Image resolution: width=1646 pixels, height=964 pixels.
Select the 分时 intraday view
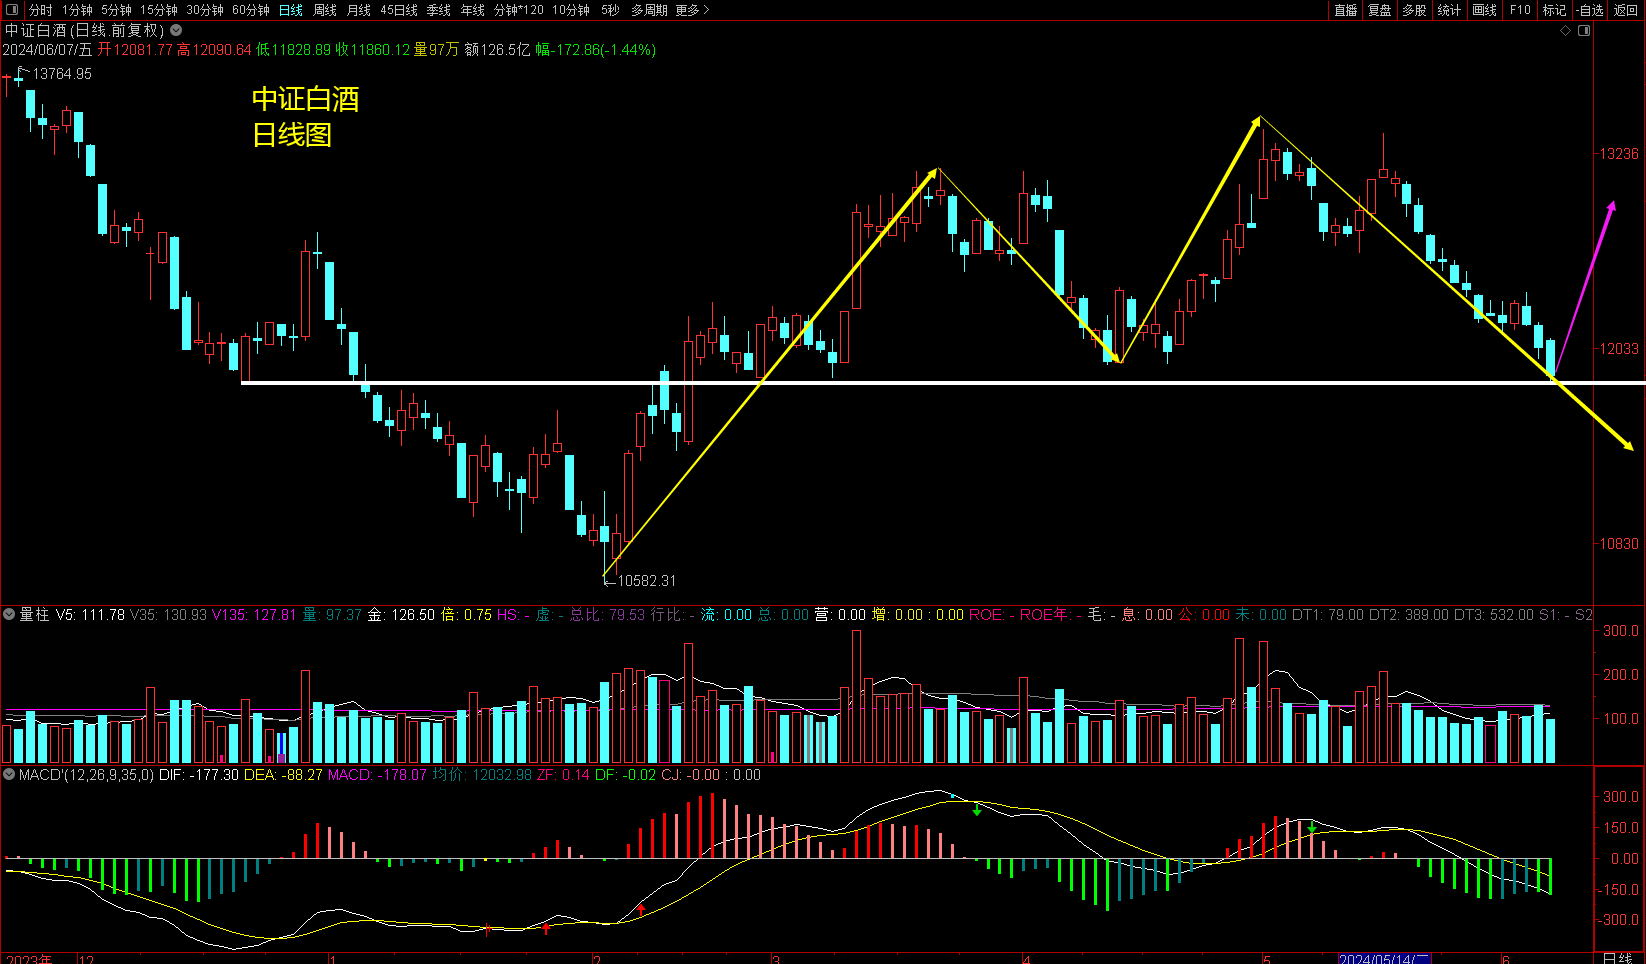coord(40,10)
